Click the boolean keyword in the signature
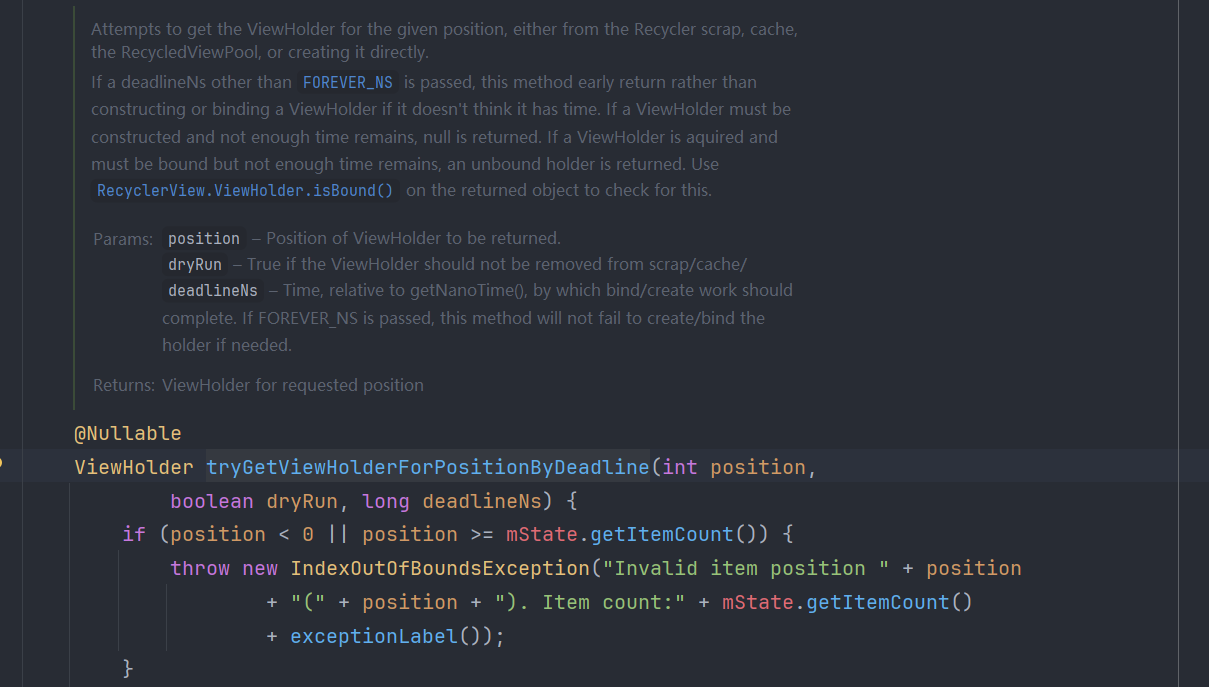This screenshot has height=687, width=1209. click(x=212, y=501)
